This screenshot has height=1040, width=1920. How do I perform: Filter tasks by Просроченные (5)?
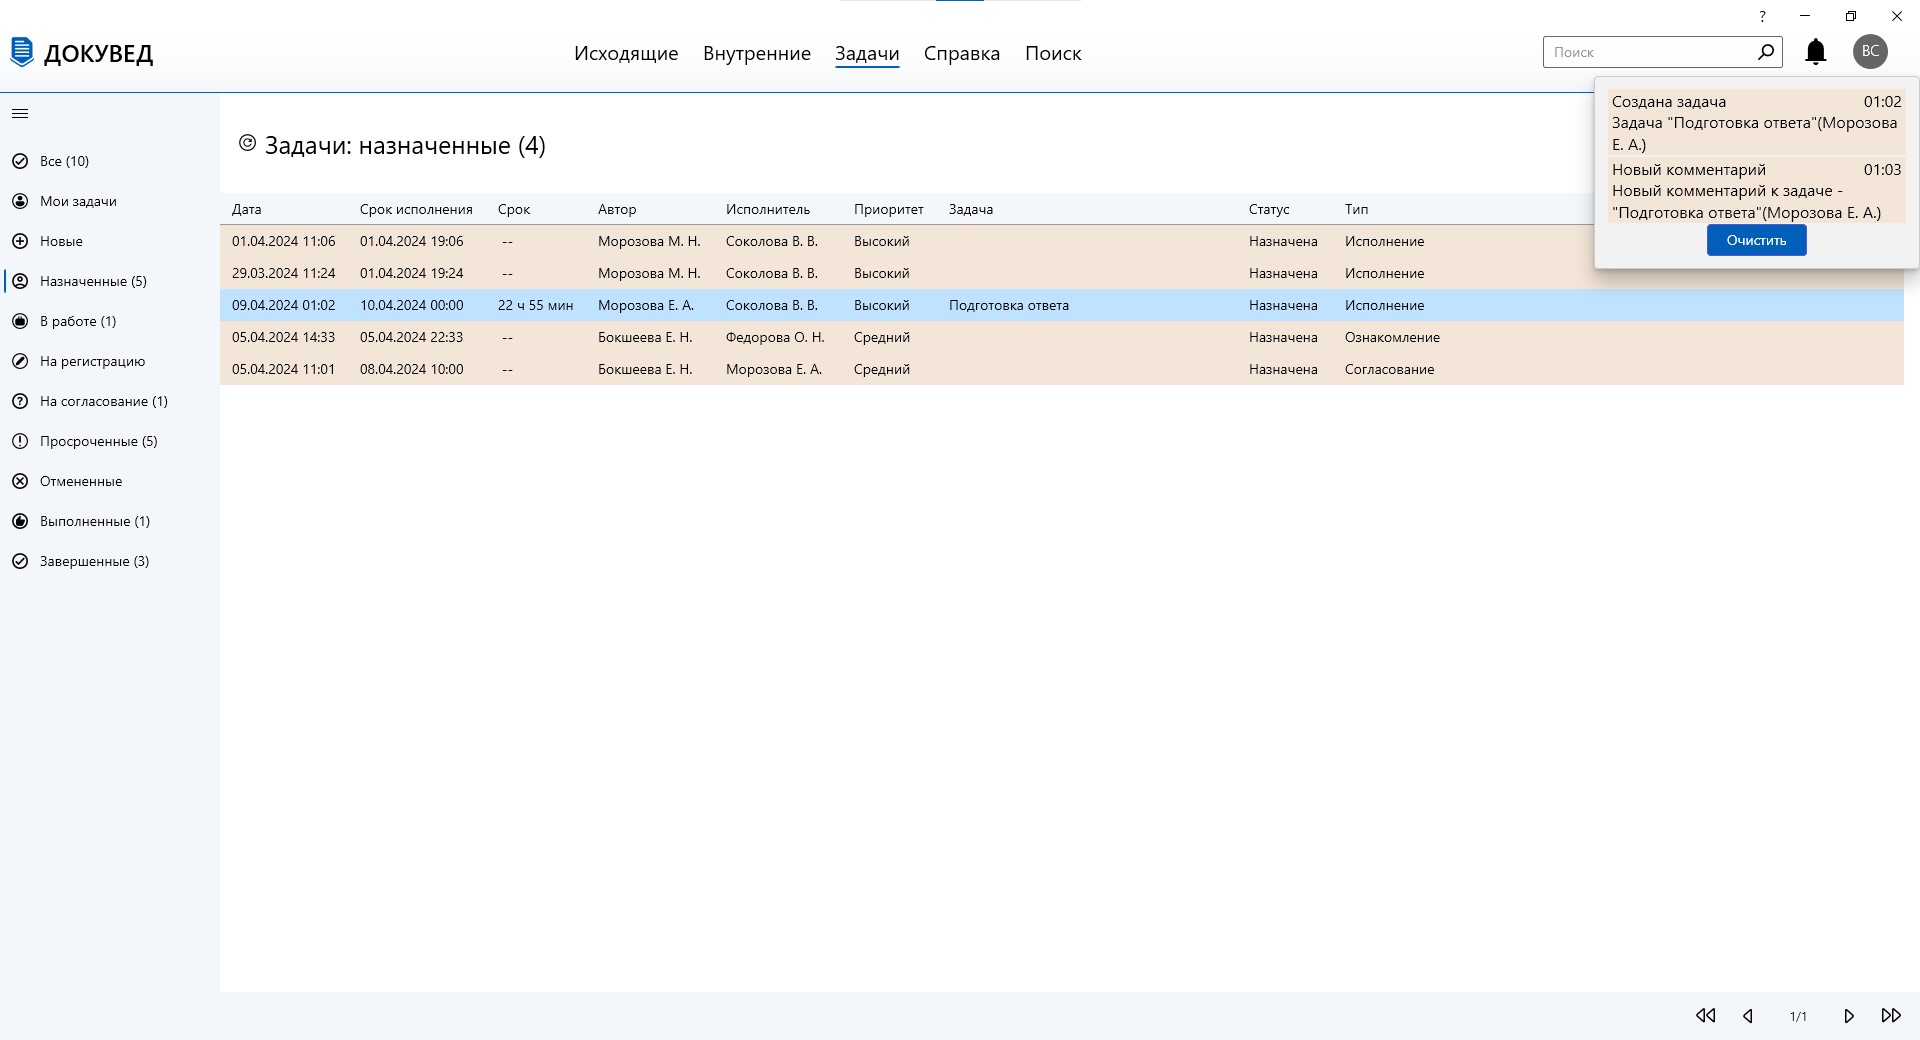point(99,441)
